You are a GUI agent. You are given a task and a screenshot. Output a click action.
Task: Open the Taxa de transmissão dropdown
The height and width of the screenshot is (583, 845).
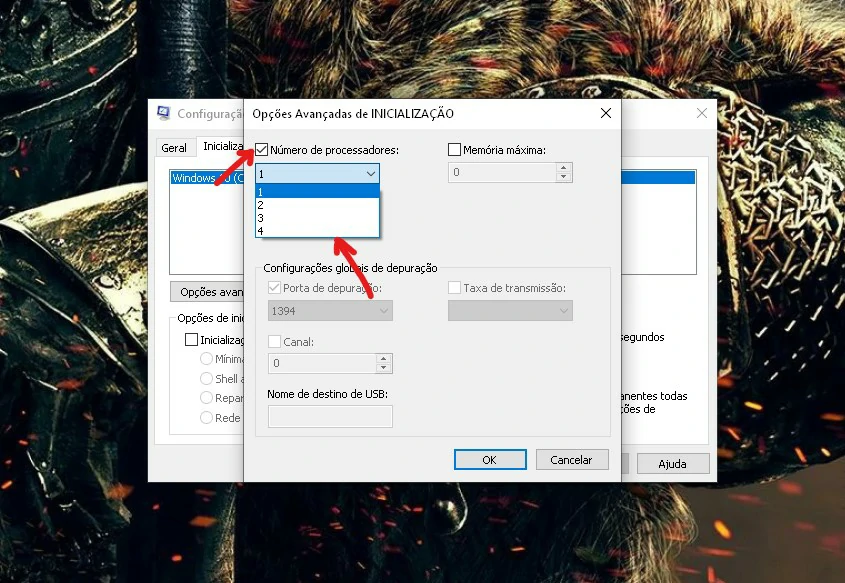[x=510, y=311]
